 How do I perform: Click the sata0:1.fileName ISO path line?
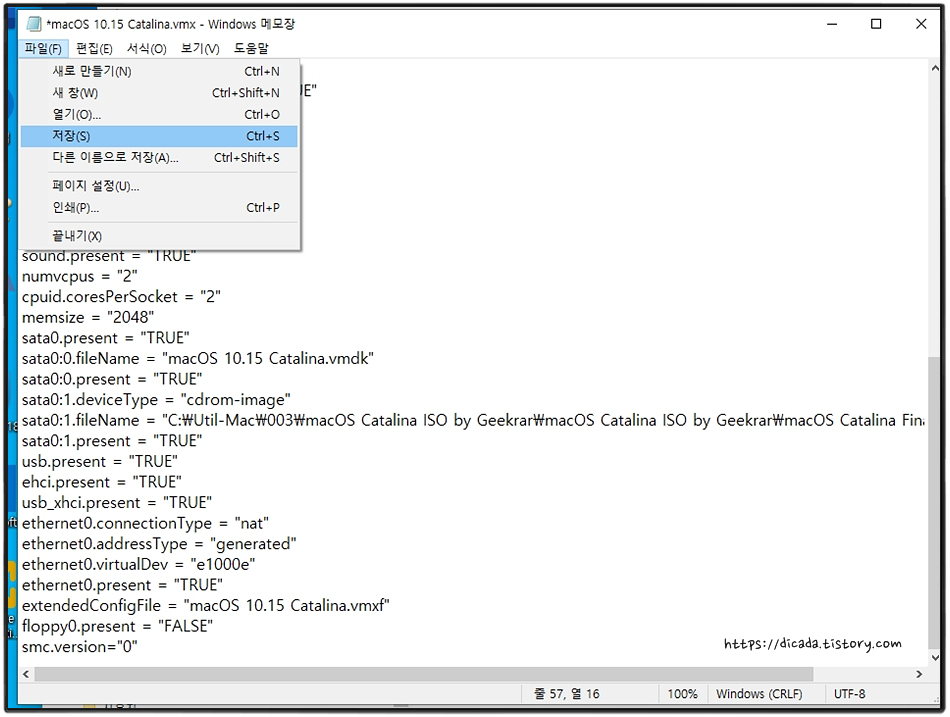(x=473, y=421)
